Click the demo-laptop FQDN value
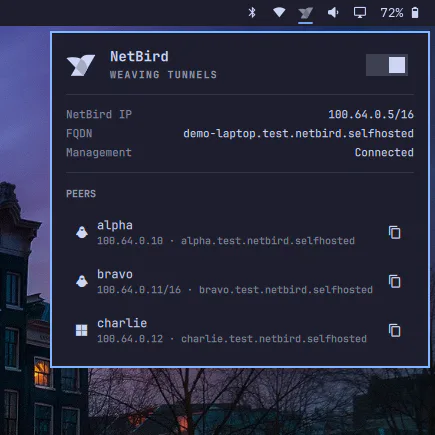The image size is (435, 435). (x=298, y=134)
